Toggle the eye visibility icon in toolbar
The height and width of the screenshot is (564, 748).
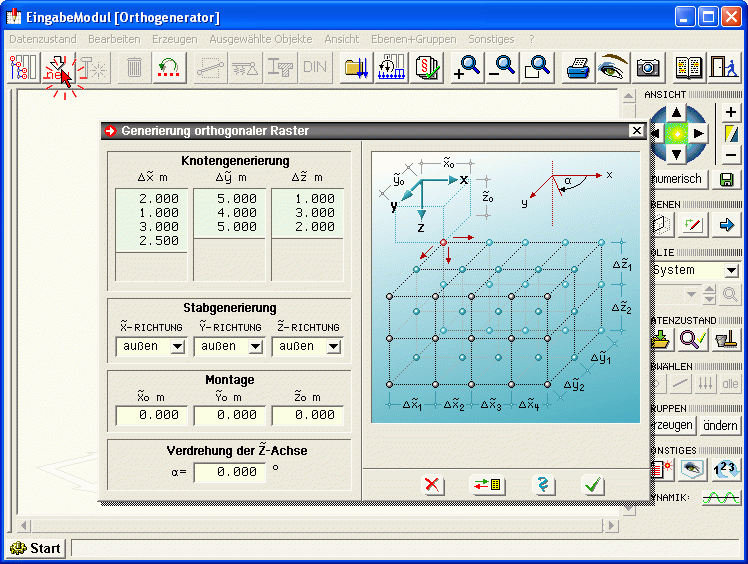(611, 67)
